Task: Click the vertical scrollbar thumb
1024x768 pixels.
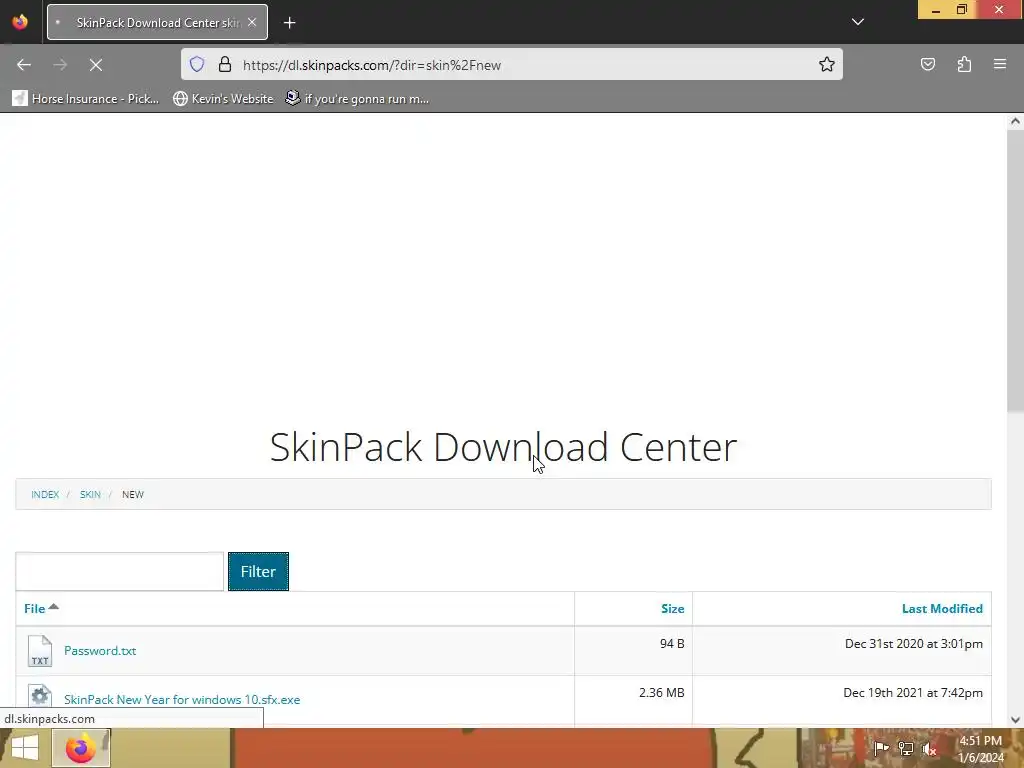Action: (1015, 270)
